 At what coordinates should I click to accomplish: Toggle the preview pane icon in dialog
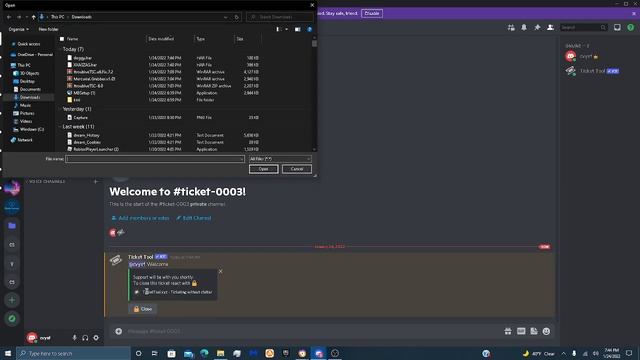point(298,29)
